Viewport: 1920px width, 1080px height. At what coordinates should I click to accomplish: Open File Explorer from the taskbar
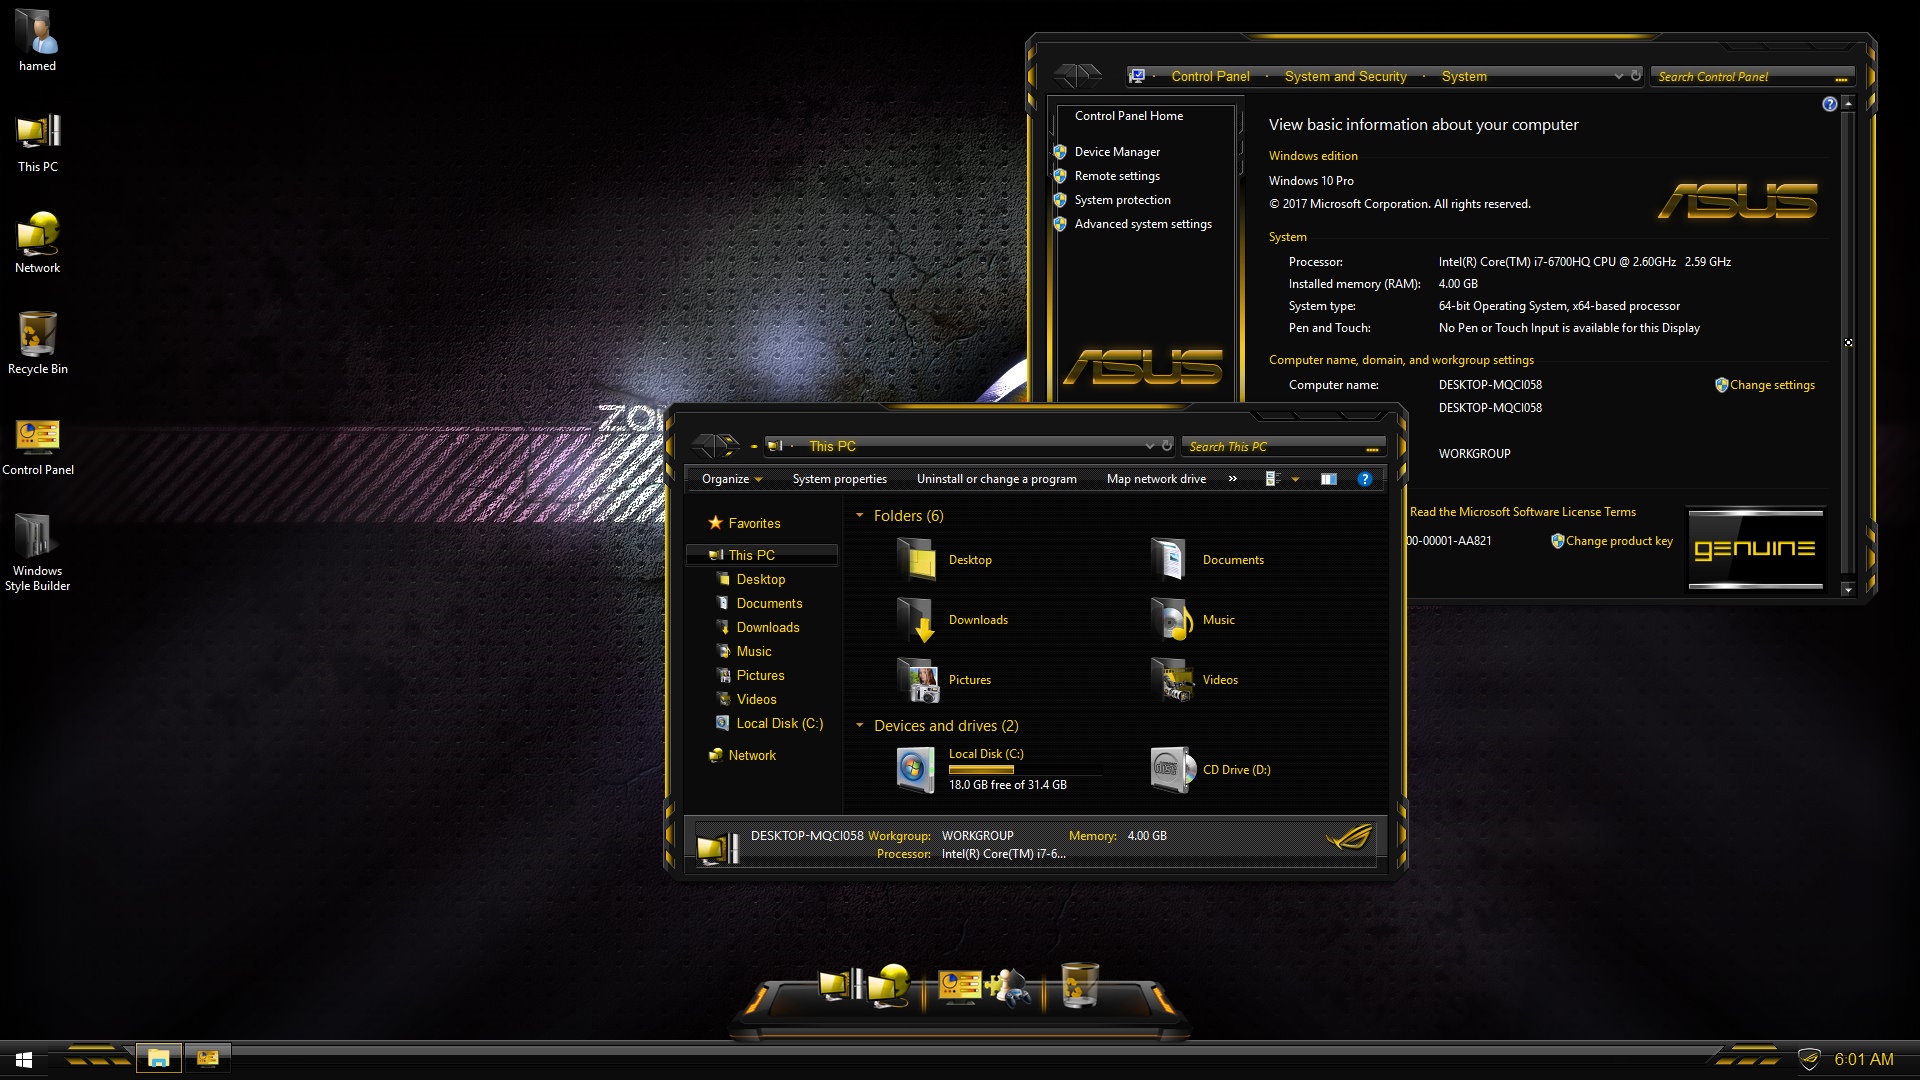(158, 1058)
